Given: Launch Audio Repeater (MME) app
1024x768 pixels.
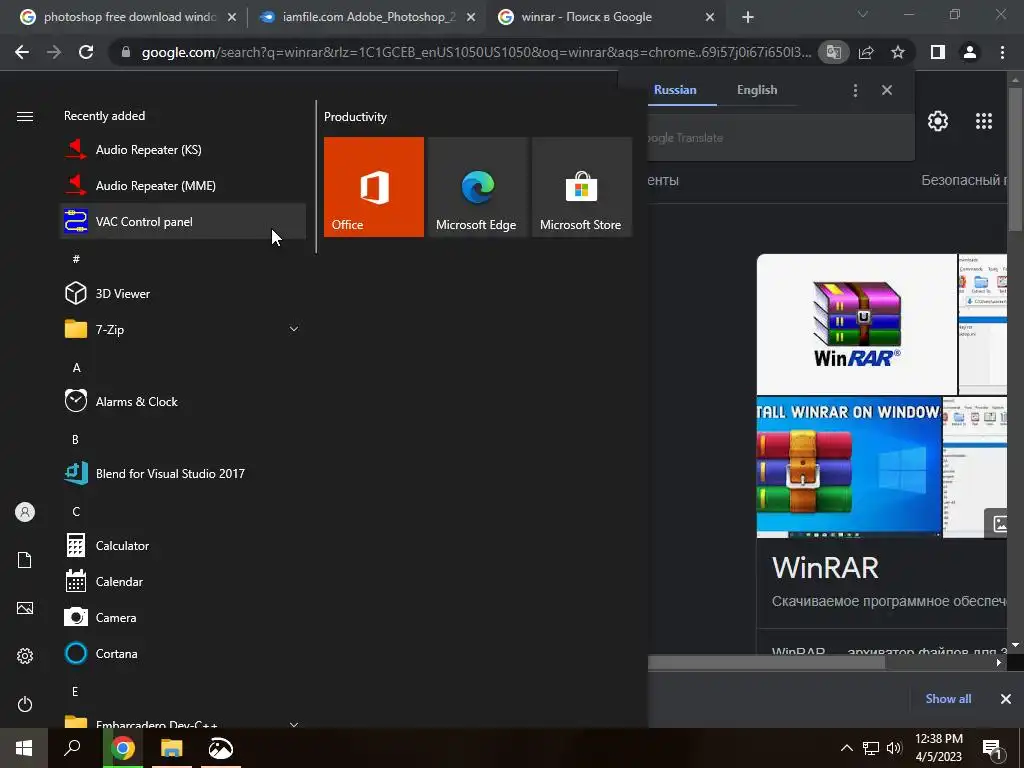Looking at the screenshot, I should click(x=183, y=185).
